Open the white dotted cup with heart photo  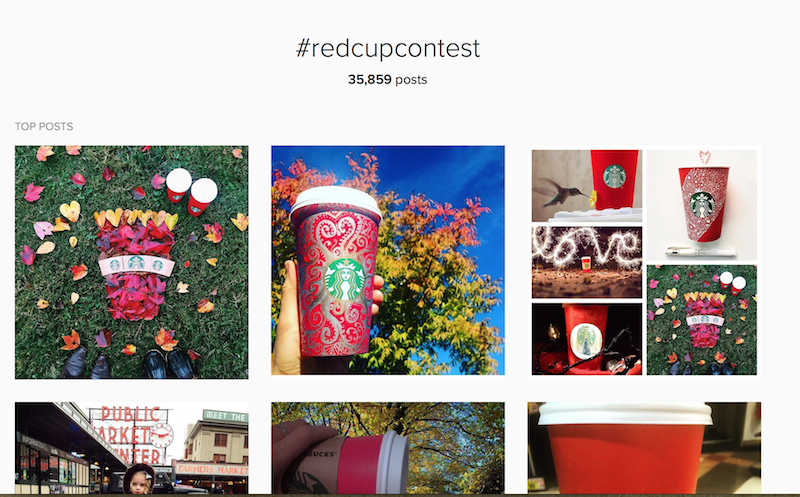702,205
